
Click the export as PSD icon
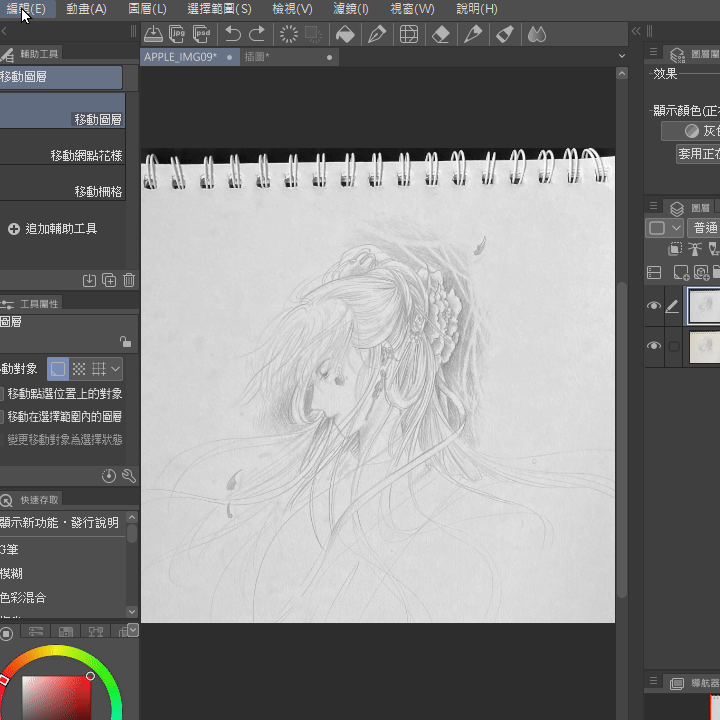(201, 34)
